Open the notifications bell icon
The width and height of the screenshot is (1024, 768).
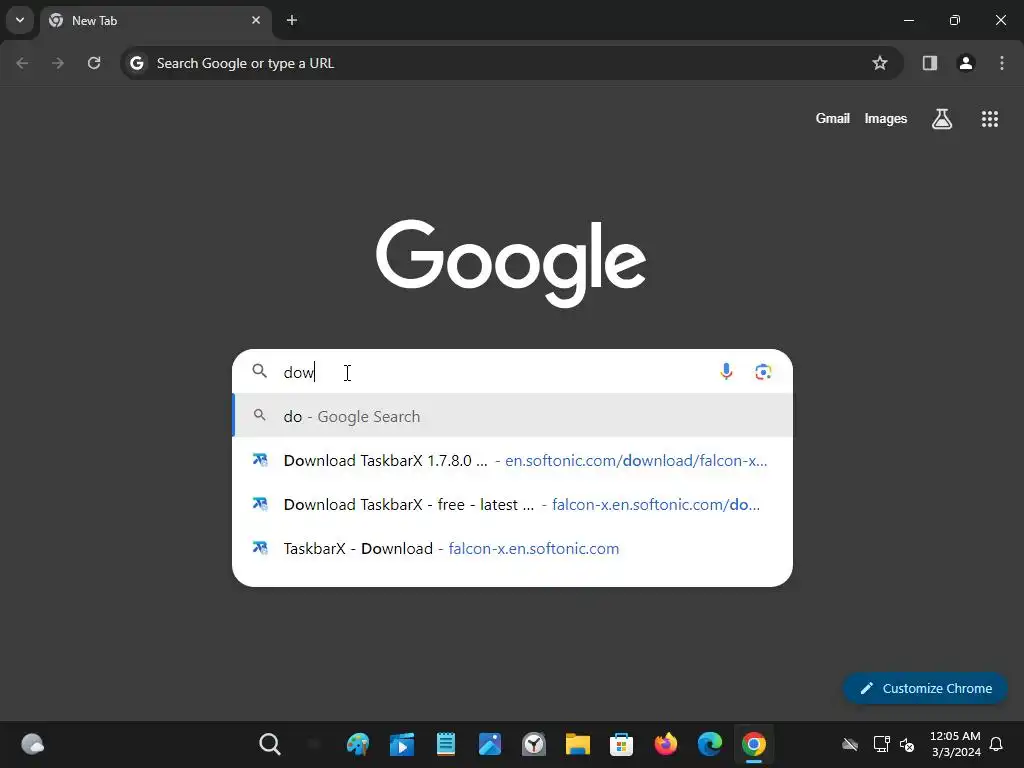coord(997,744)
